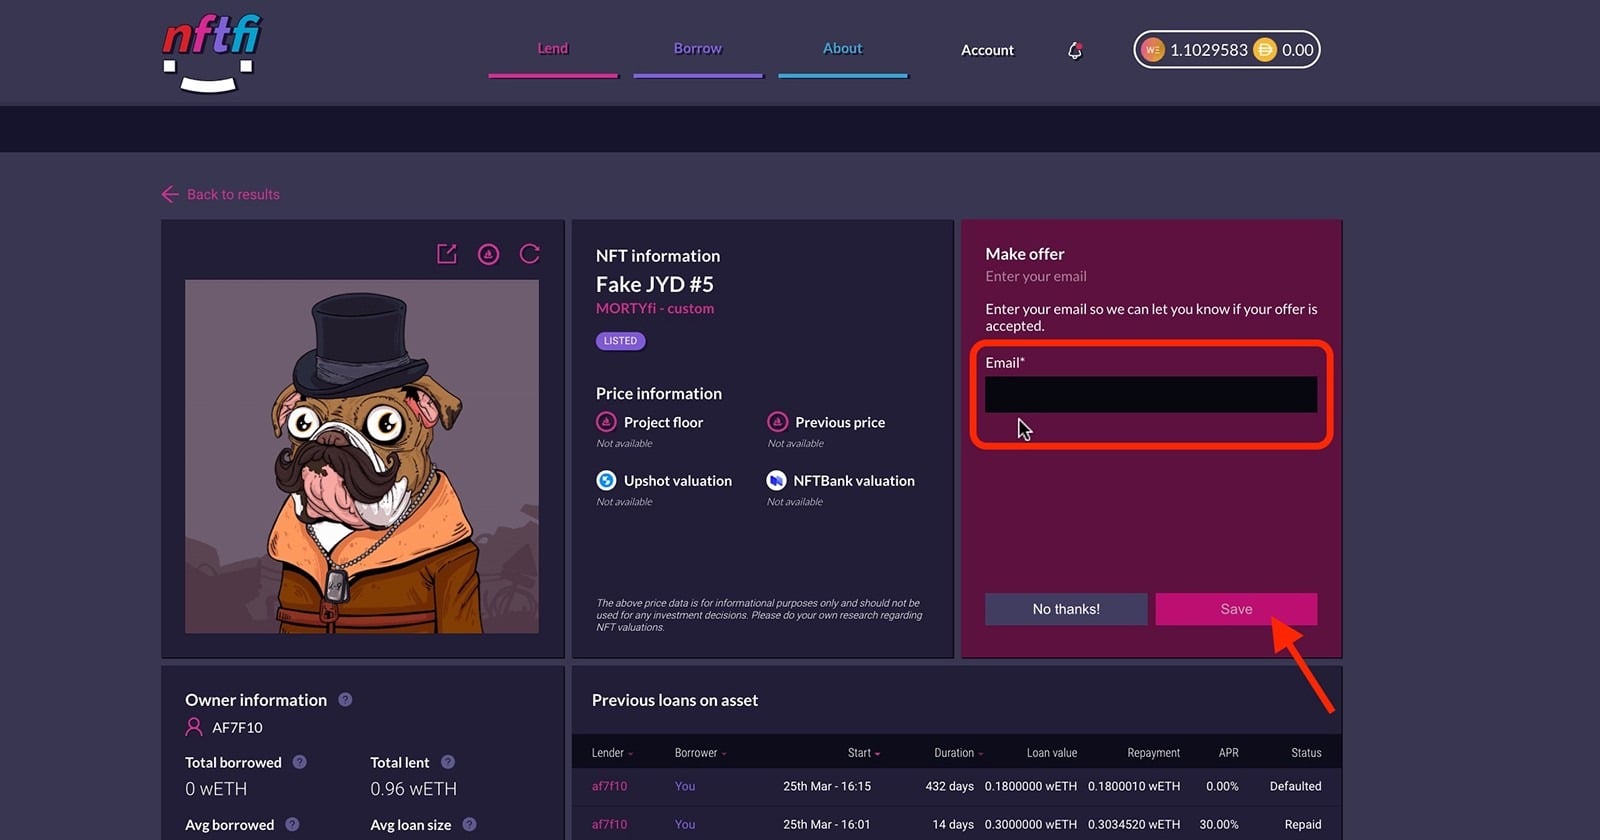Click the Defaulted status cell
The width and height of the screenshot is (1600, 840).
coord(1295,786)
